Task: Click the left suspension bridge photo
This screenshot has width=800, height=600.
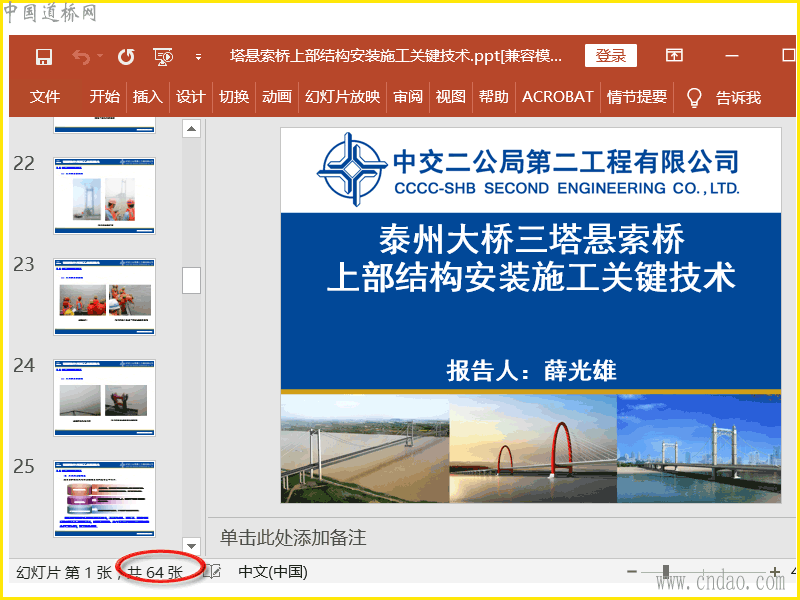Action: click(x=365, y=448)
